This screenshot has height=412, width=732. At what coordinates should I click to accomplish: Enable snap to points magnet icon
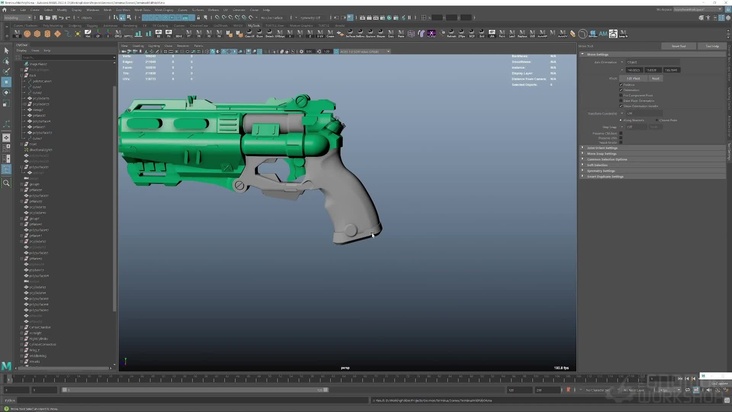click(x=231, y=18)
